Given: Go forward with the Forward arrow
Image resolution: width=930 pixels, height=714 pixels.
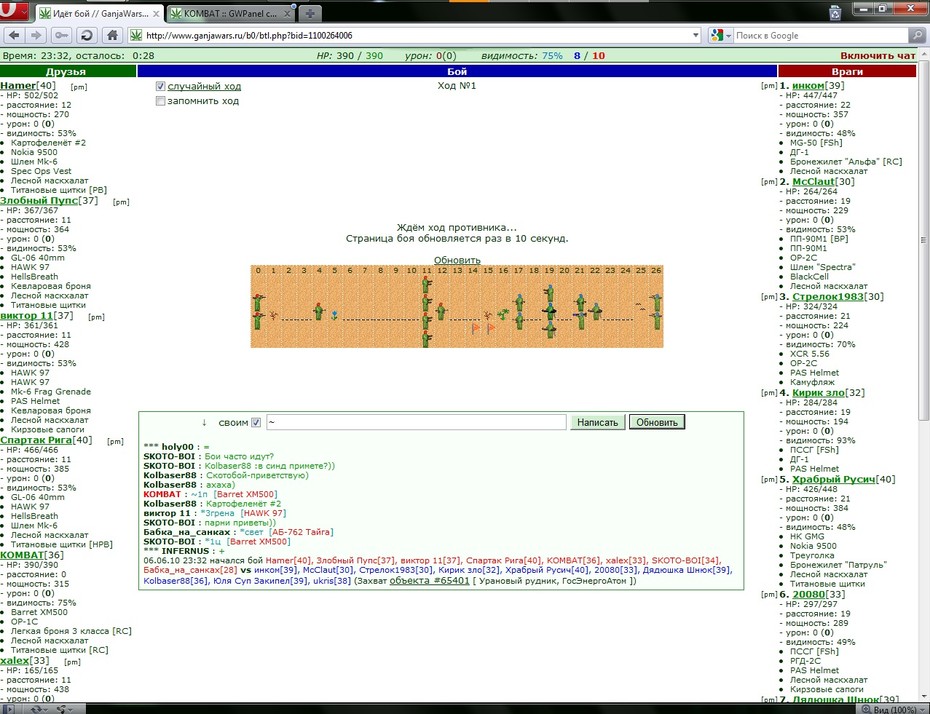Looking at the screenshot, I should (x=37, y=36).
